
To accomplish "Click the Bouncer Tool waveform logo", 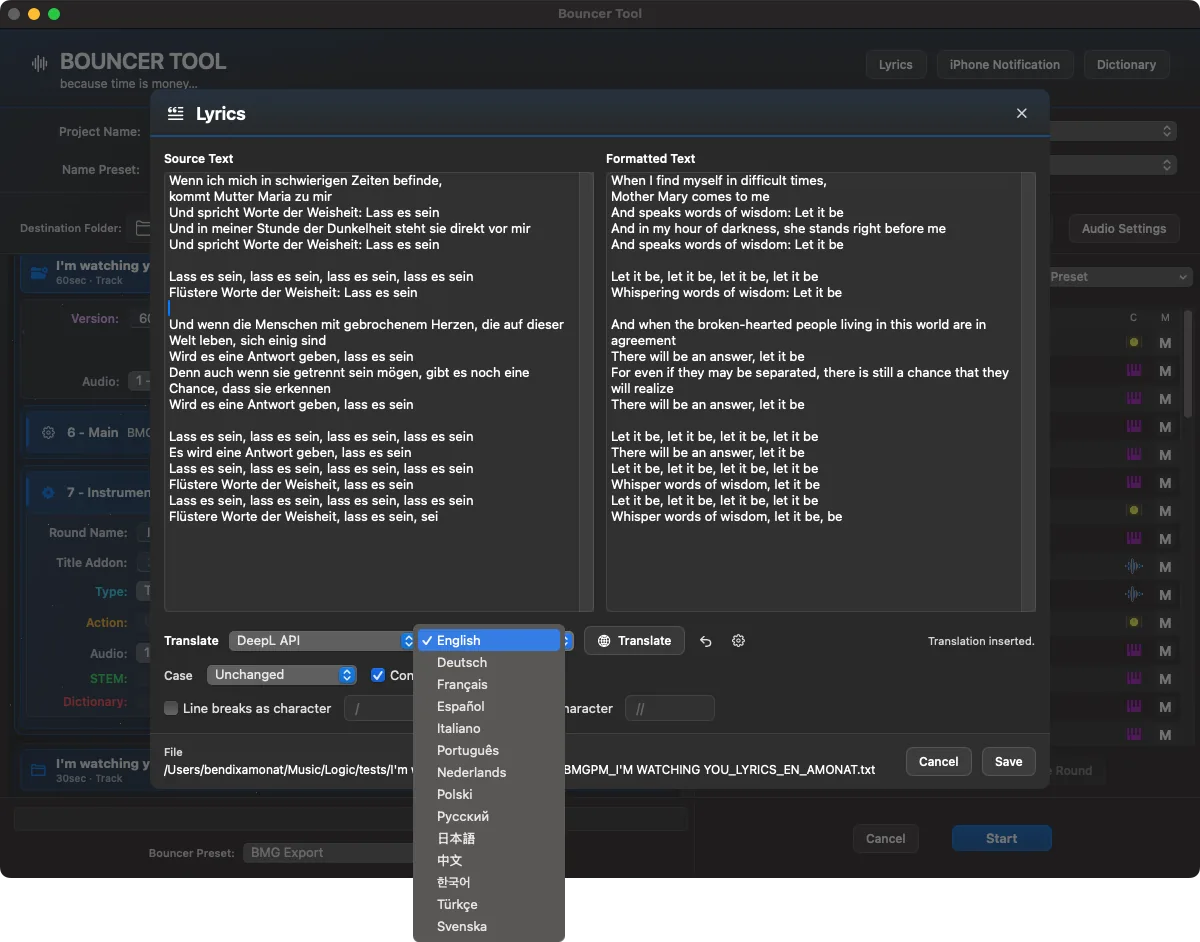I will 40,64.
